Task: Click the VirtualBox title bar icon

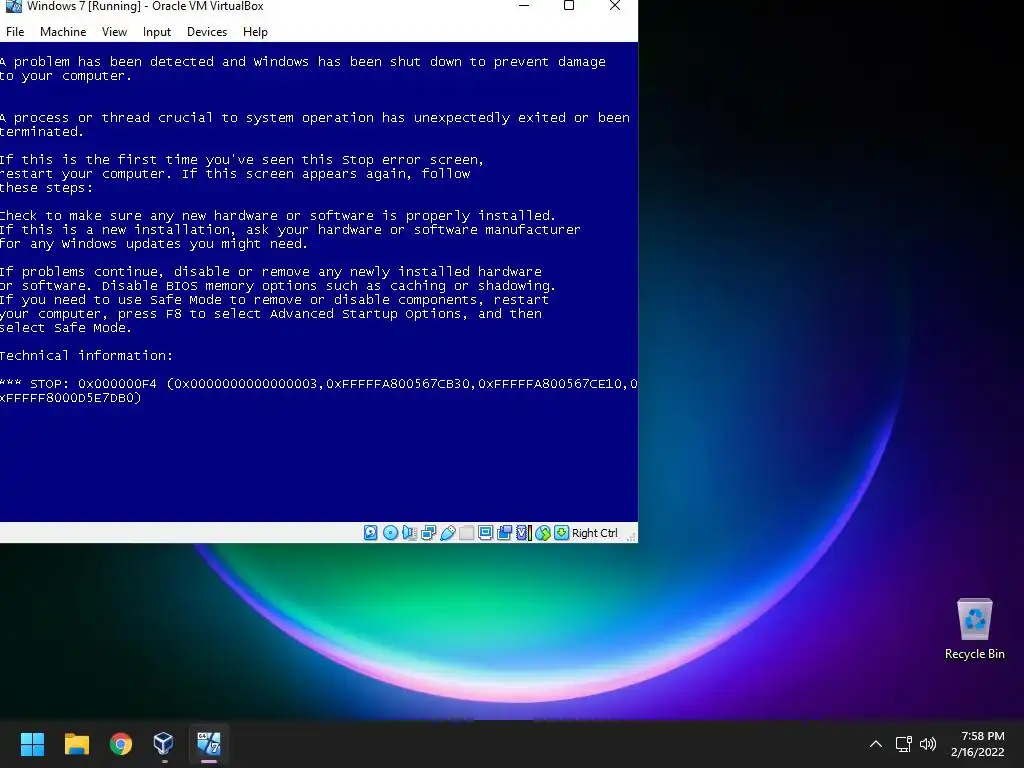Action: pyautogui.click(x=13, y=6)
